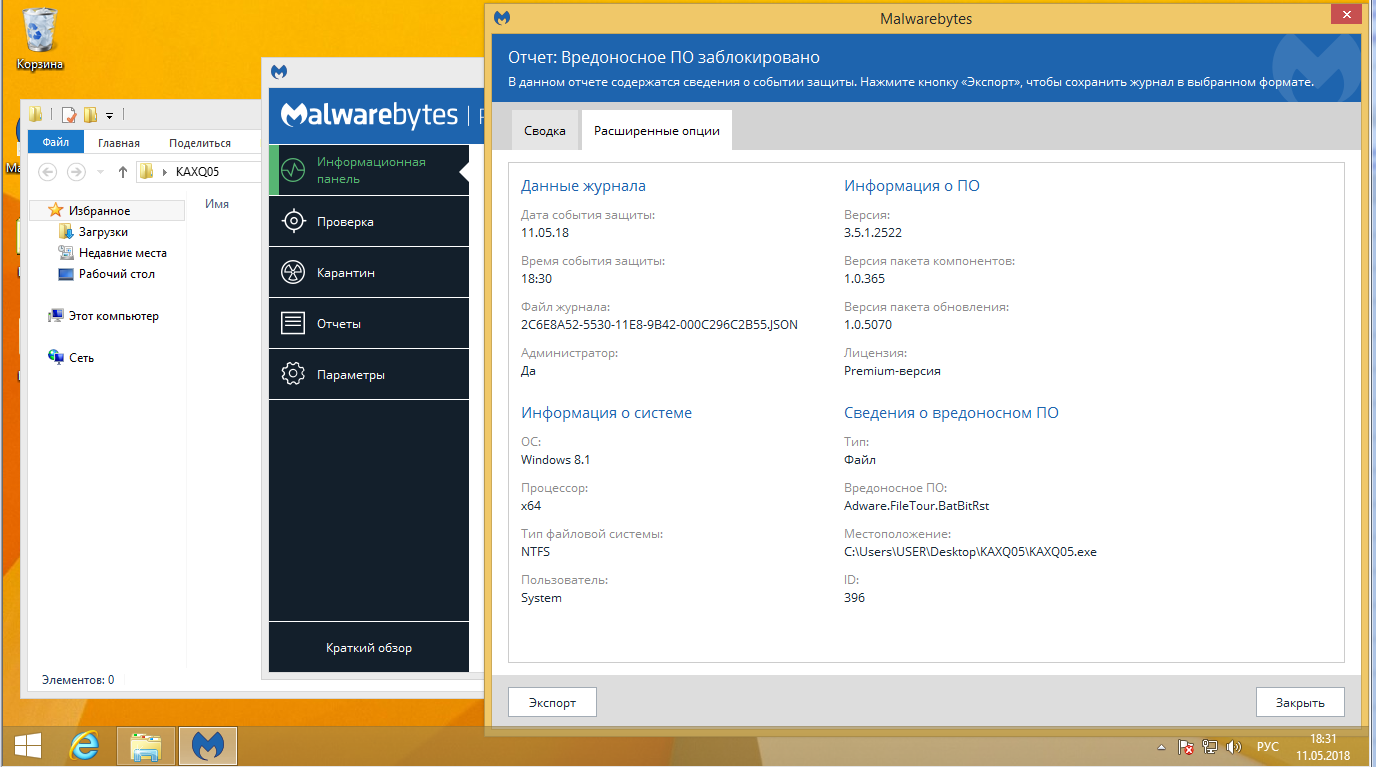Viewport: 1376px width, 767px height.
Task: Click the quarantine radiation icon in sidebar
Action: click(293, 272)
